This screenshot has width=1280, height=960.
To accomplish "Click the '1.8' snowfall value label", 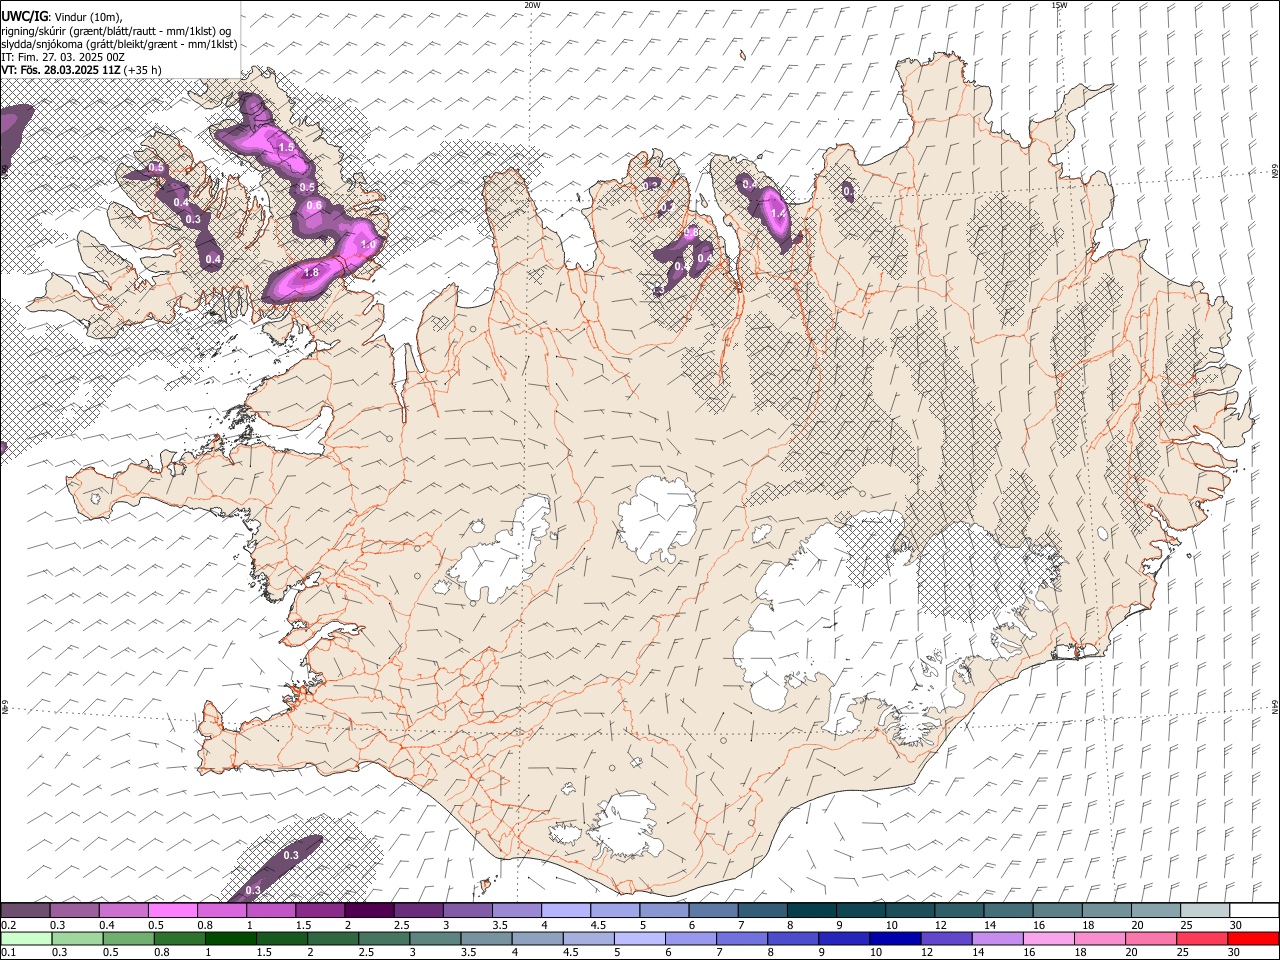I will (x=310, y=272).
